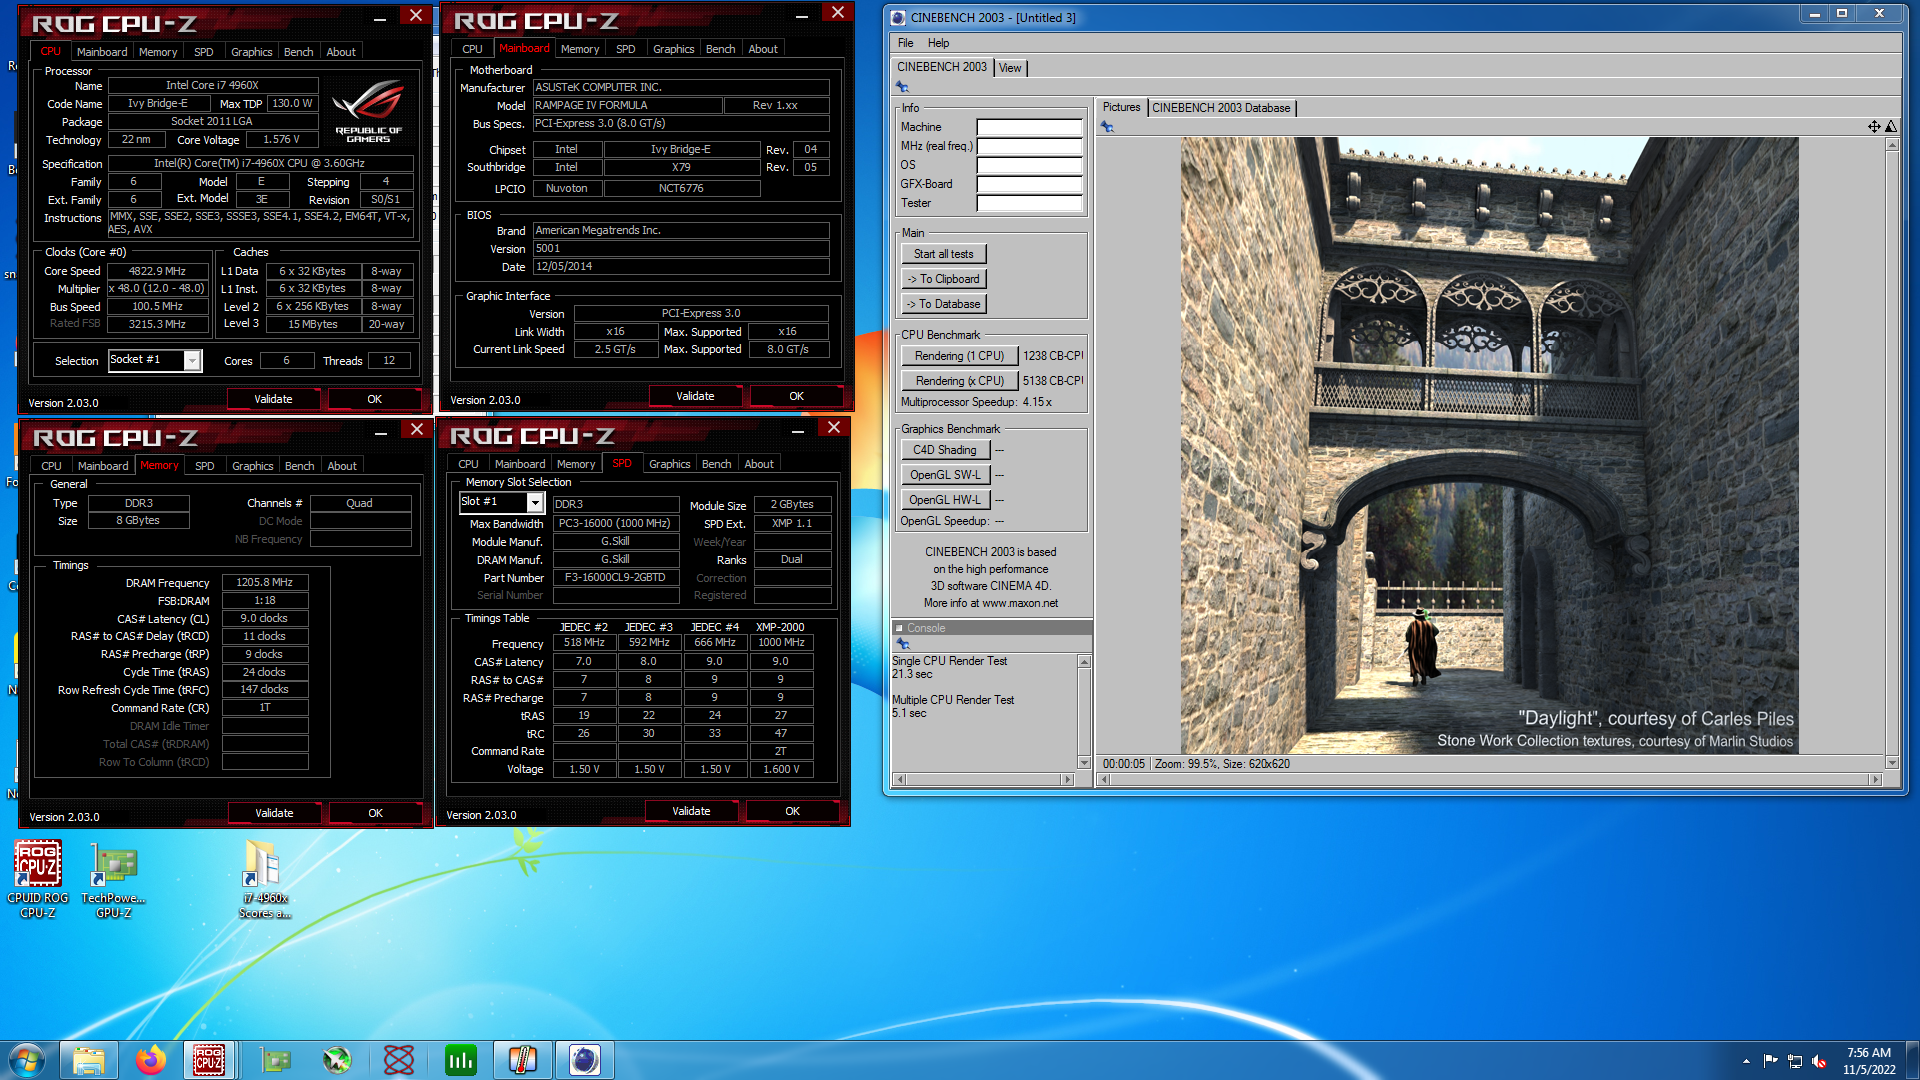Click the Console scrollbar down arrow
Image resolution: width=1920 pixels, height=1080 pixels.
pos(1084,763)
